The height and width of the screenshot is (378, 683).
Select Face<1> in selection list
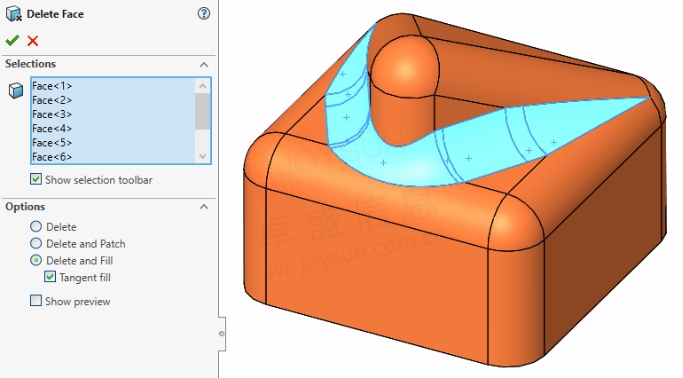tap(113, 86)
